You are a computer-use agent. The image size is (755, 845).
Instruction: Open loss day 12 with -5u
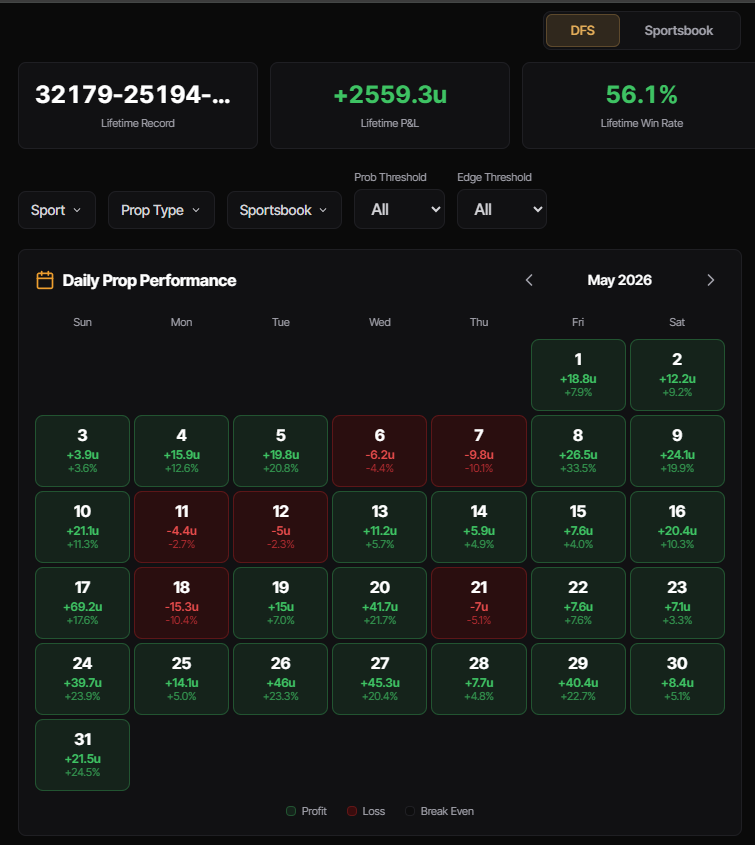(281, 527)
